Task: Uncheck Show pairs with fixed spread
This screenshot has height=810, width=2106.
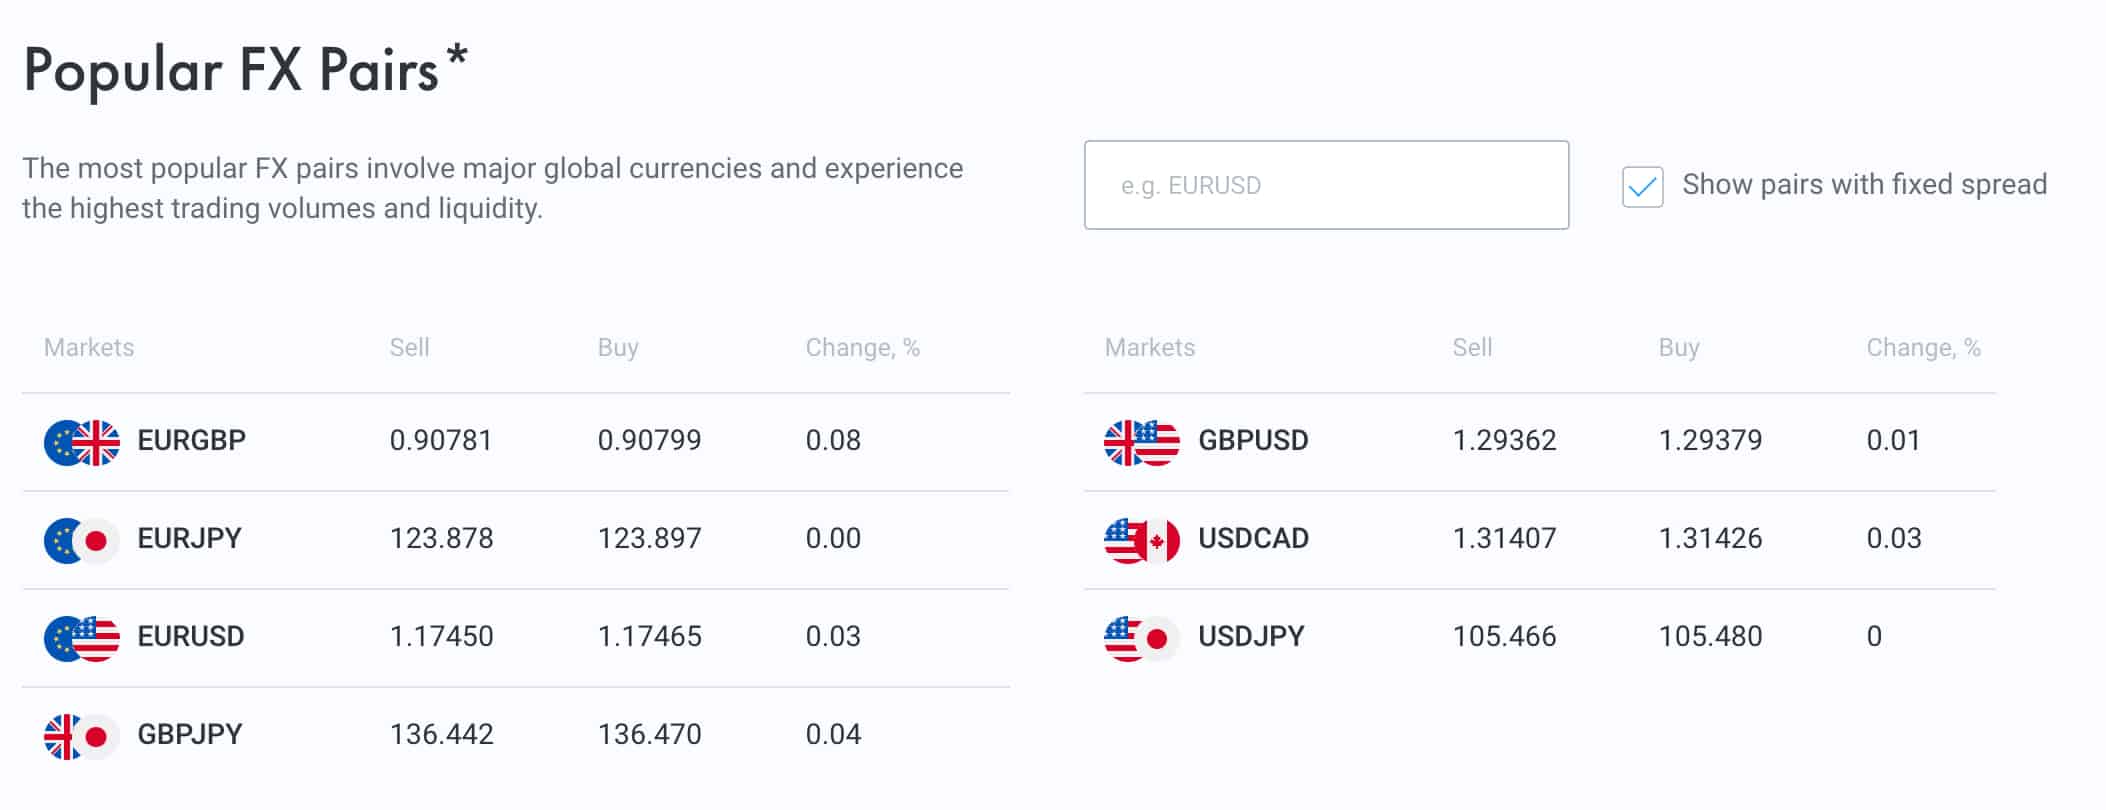Action: click(x=1642, y=187)
